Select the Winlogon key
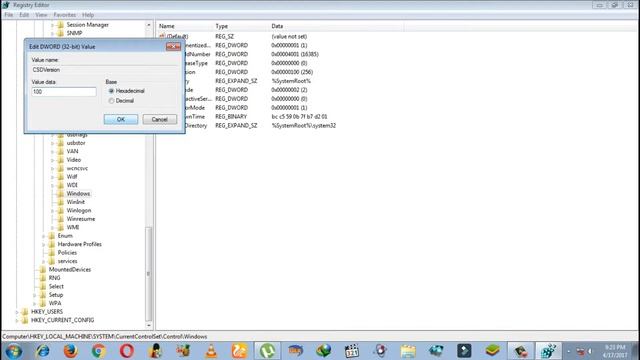Image resolution: width=640 pixels, height=360 pixels. [x=79, y=211]
